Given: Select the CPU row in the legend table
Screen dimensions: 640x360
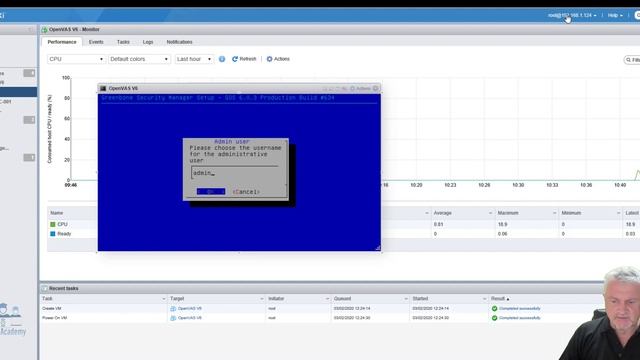Looking at the screenshot, I should pos(344,224).
